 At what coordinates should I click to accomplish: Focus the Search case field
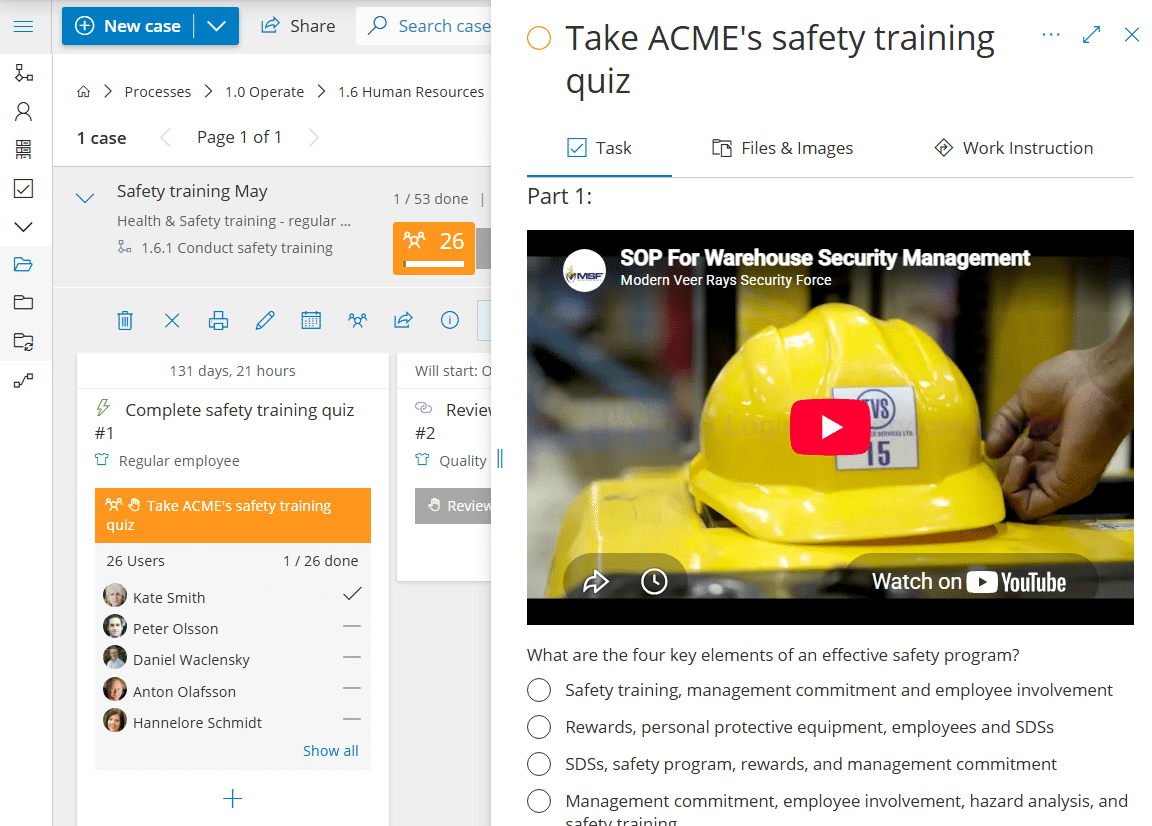[x=425, y=26]
